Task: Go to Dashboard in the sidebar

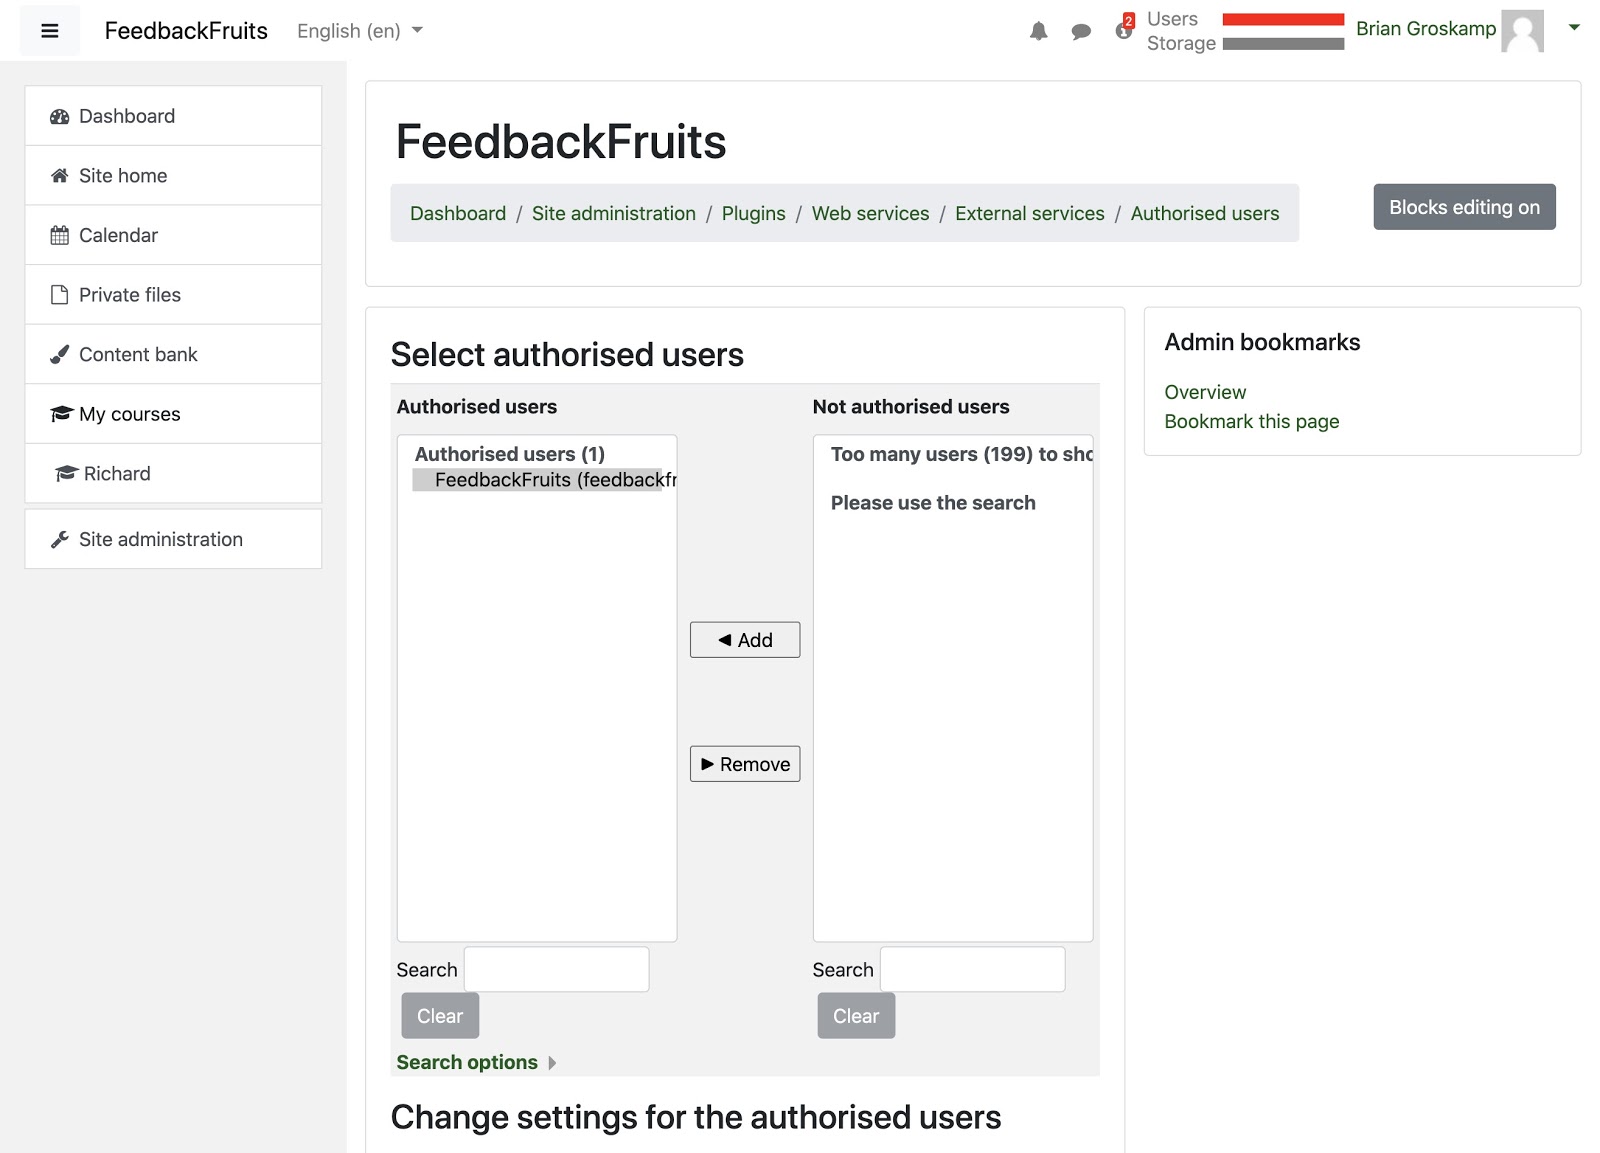Action: point(173,116)
